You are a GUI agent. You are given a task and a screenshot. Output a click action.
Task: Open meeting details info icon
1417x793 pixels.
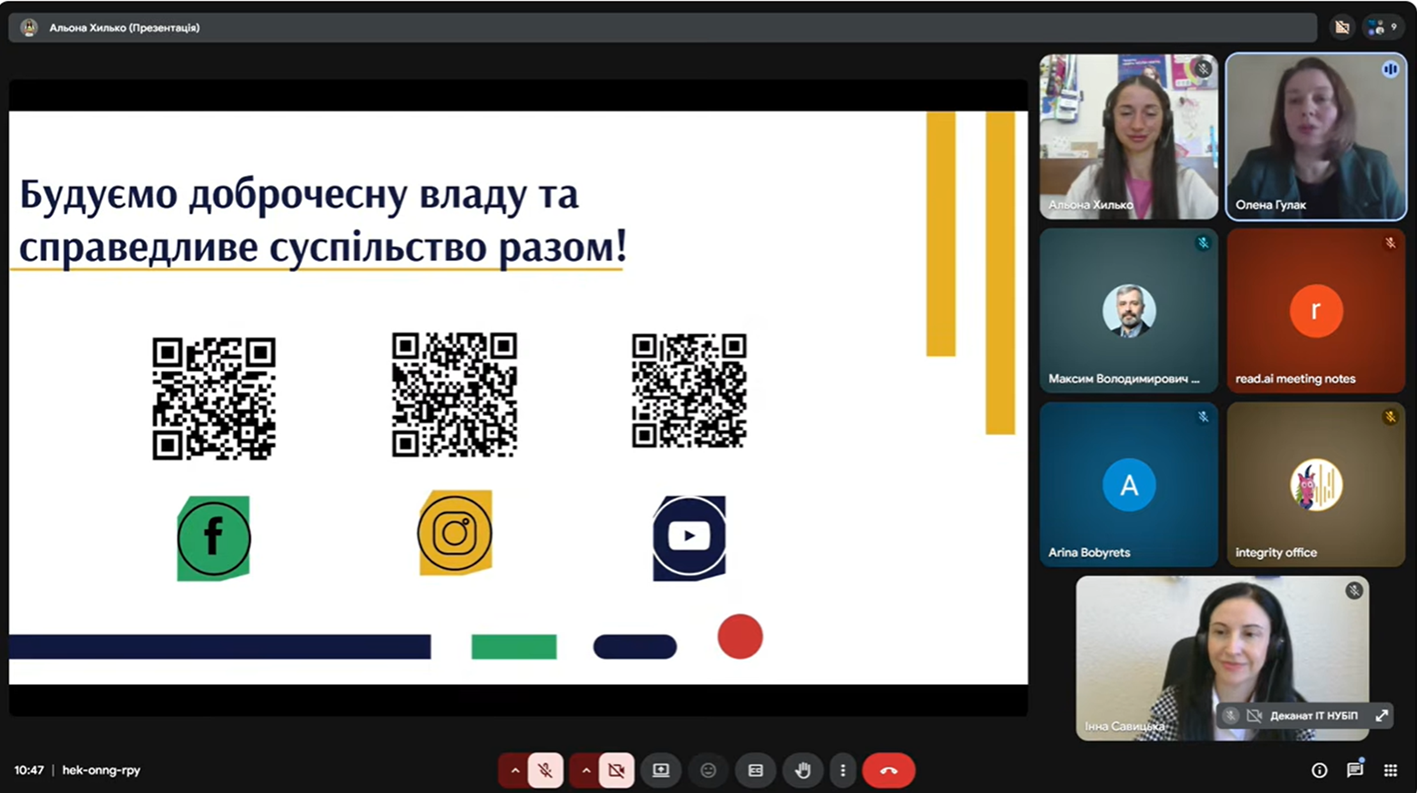pos(1319,770)
